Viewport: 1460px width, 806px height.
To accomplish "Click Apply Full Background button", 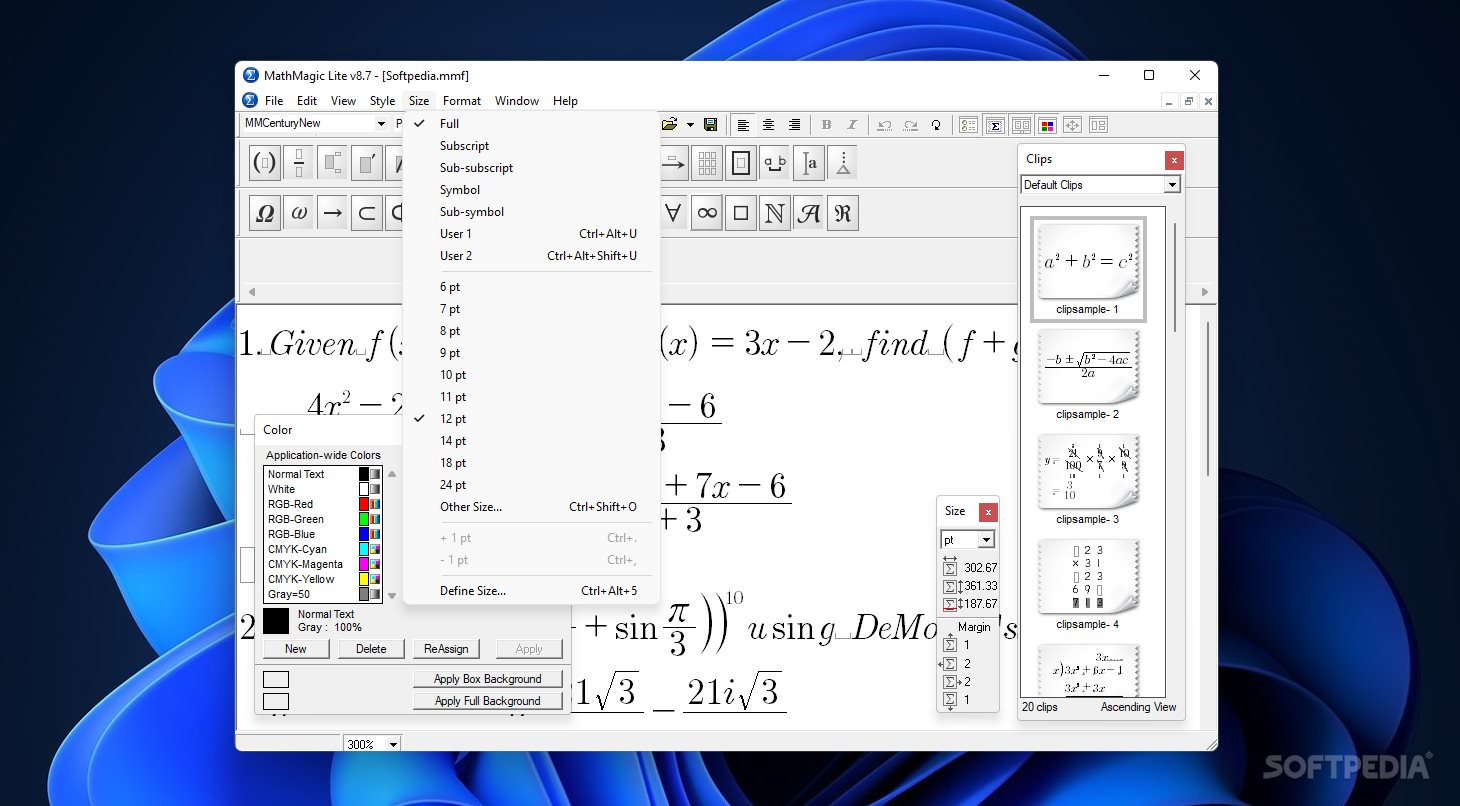I will click(488, 701).
